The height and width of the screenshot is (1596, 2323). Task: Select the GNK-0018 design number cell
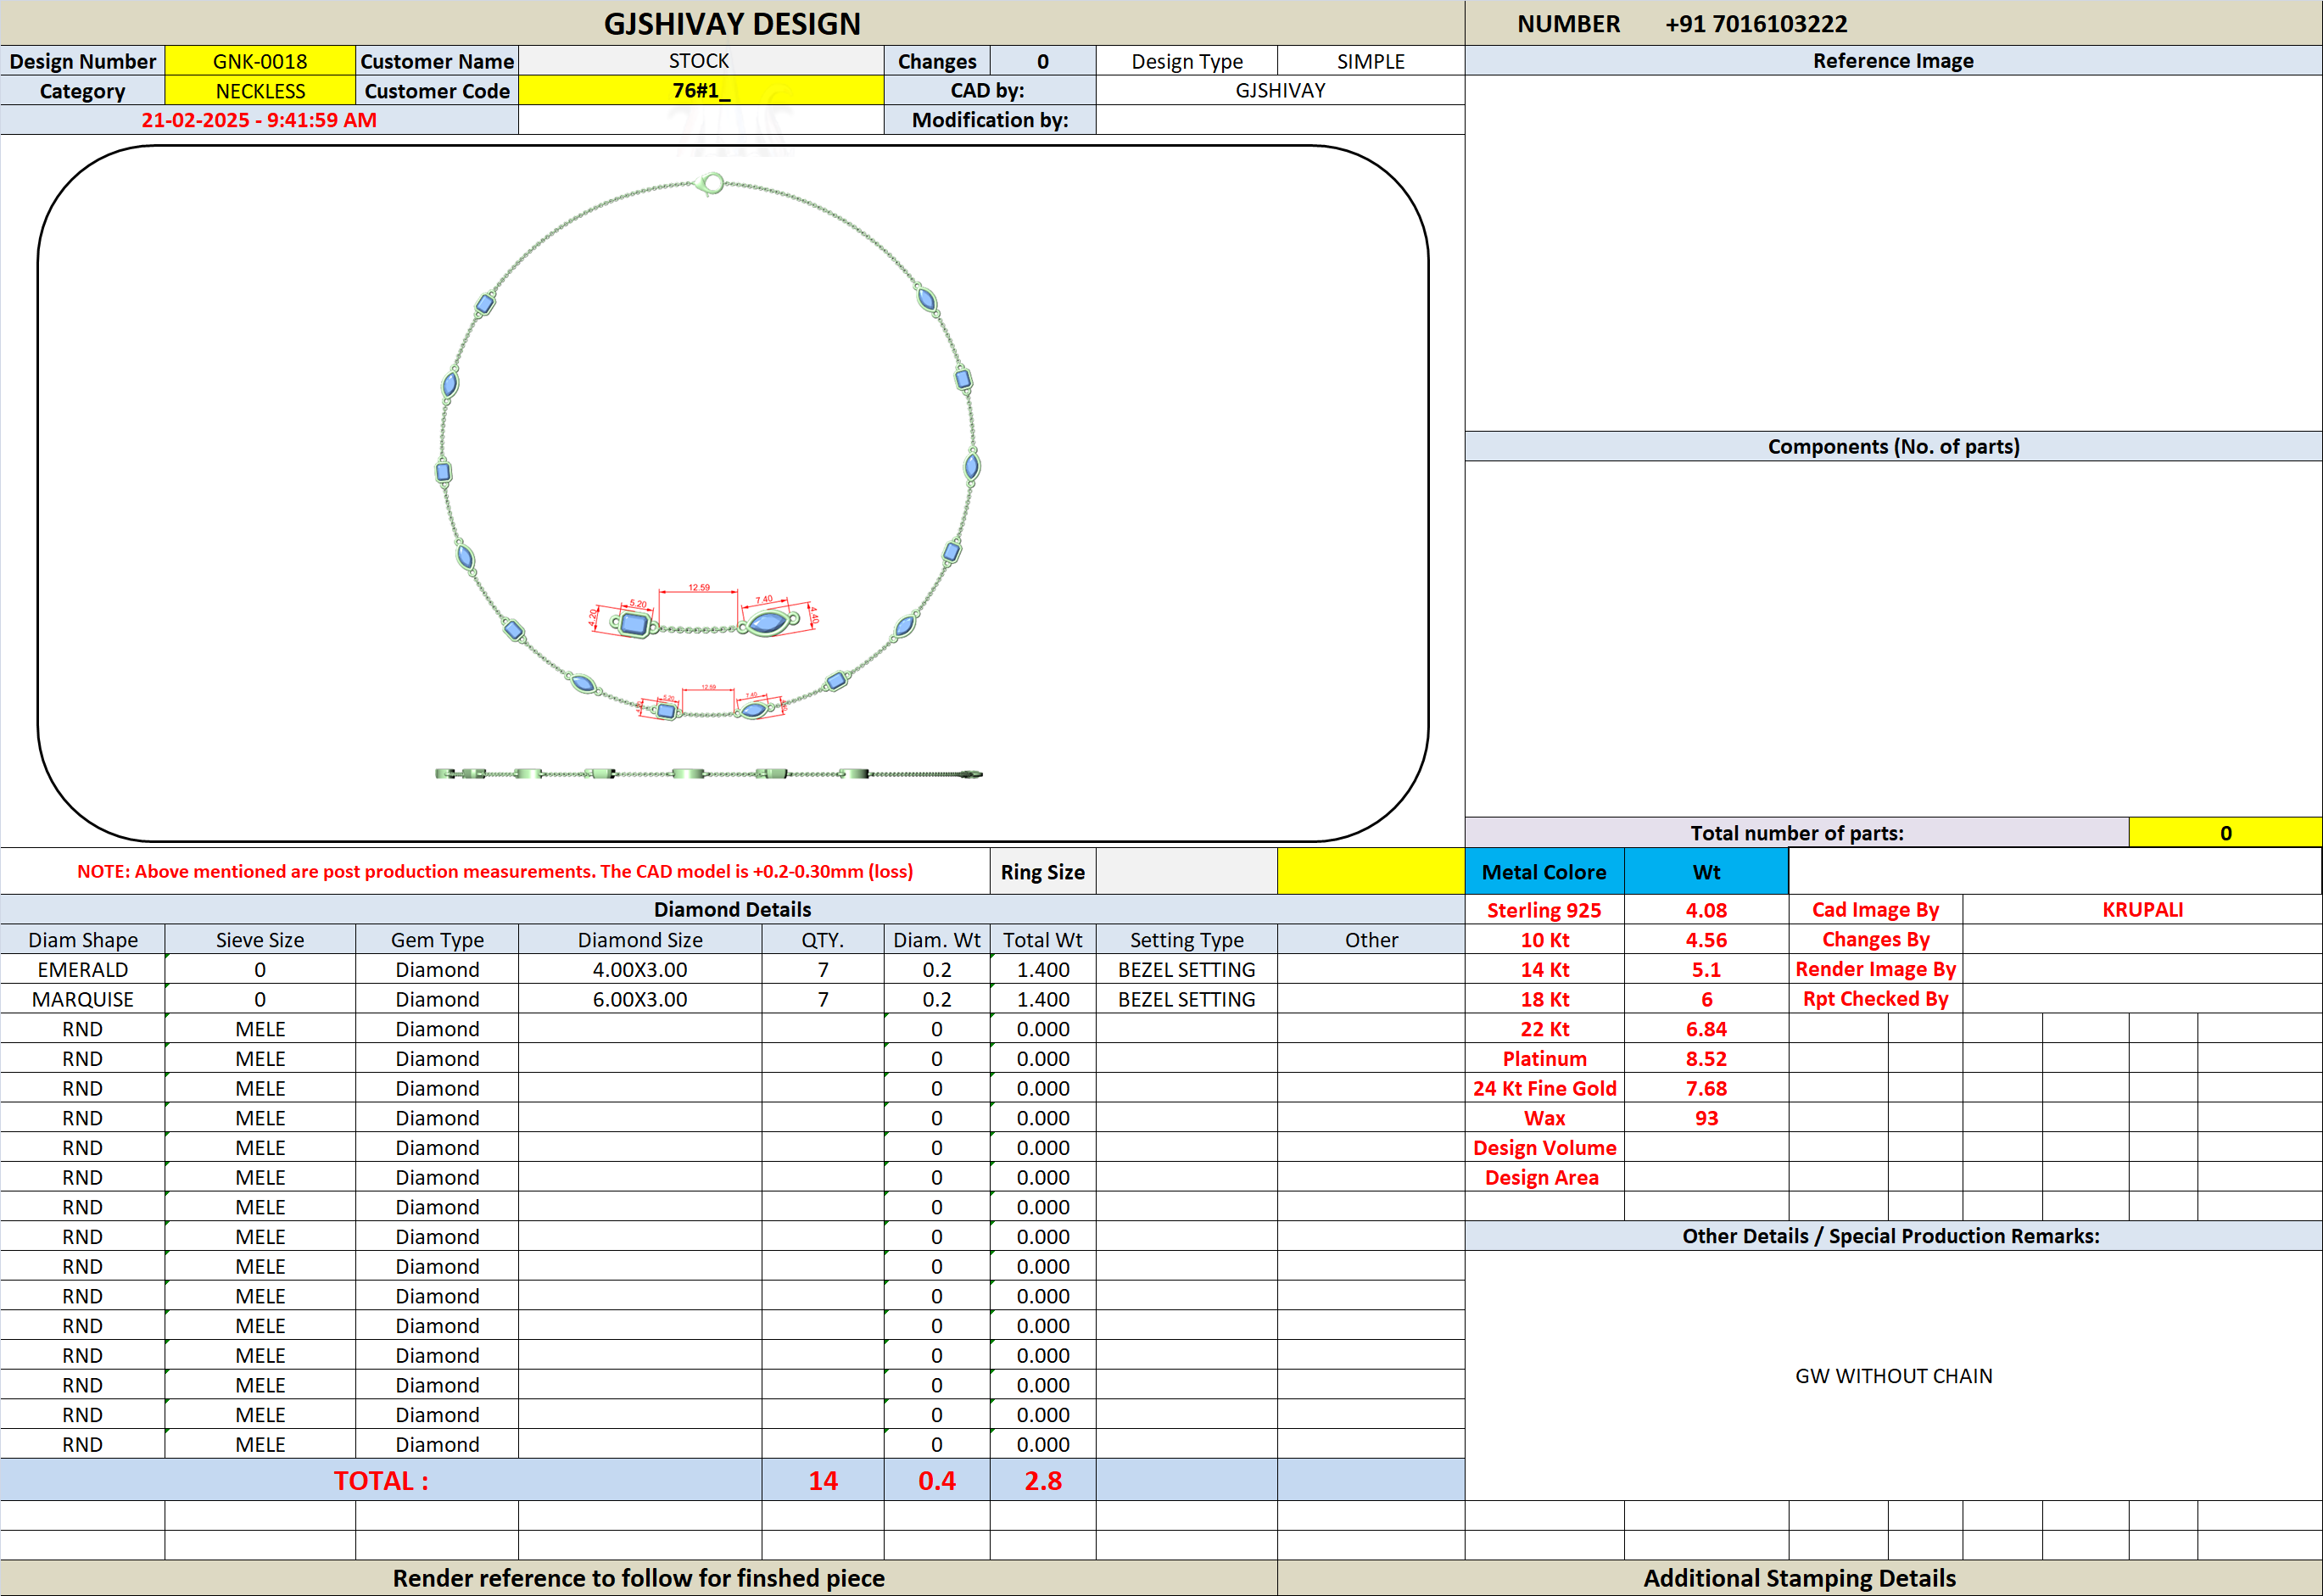[x=260, y=61]
